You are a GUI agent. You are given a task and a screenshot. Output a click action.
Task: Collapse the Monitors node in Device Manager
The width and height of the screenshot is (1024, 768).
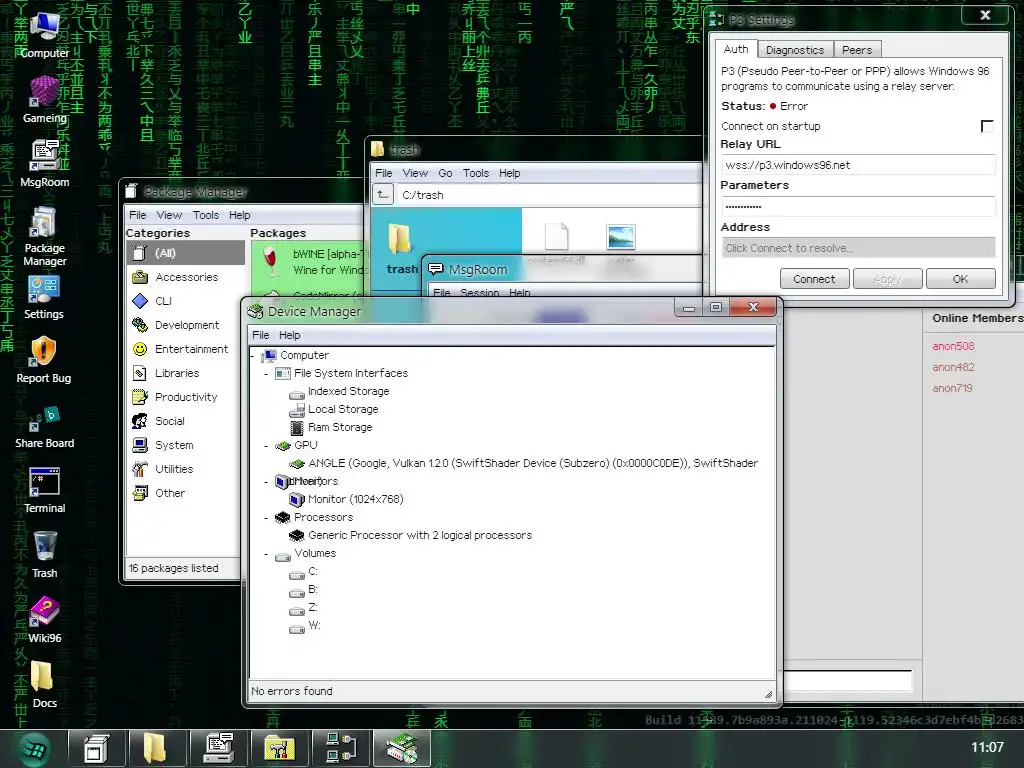(x=266, y=482)
